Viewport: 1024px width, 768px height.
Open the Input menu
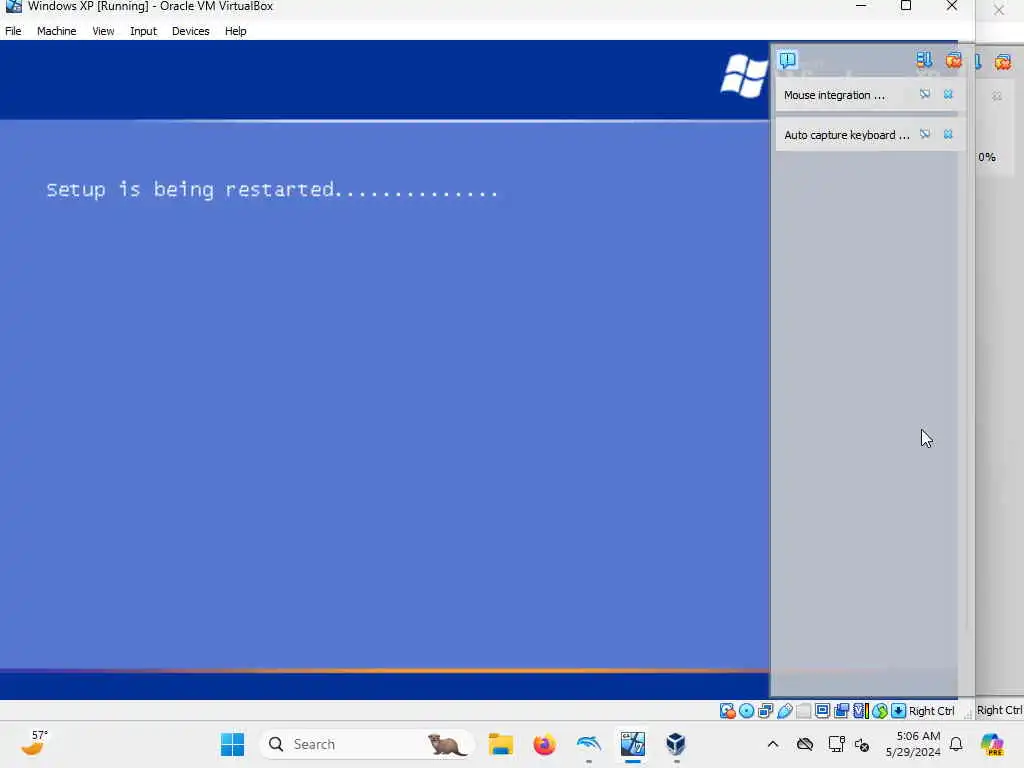(x=143, y=31)
